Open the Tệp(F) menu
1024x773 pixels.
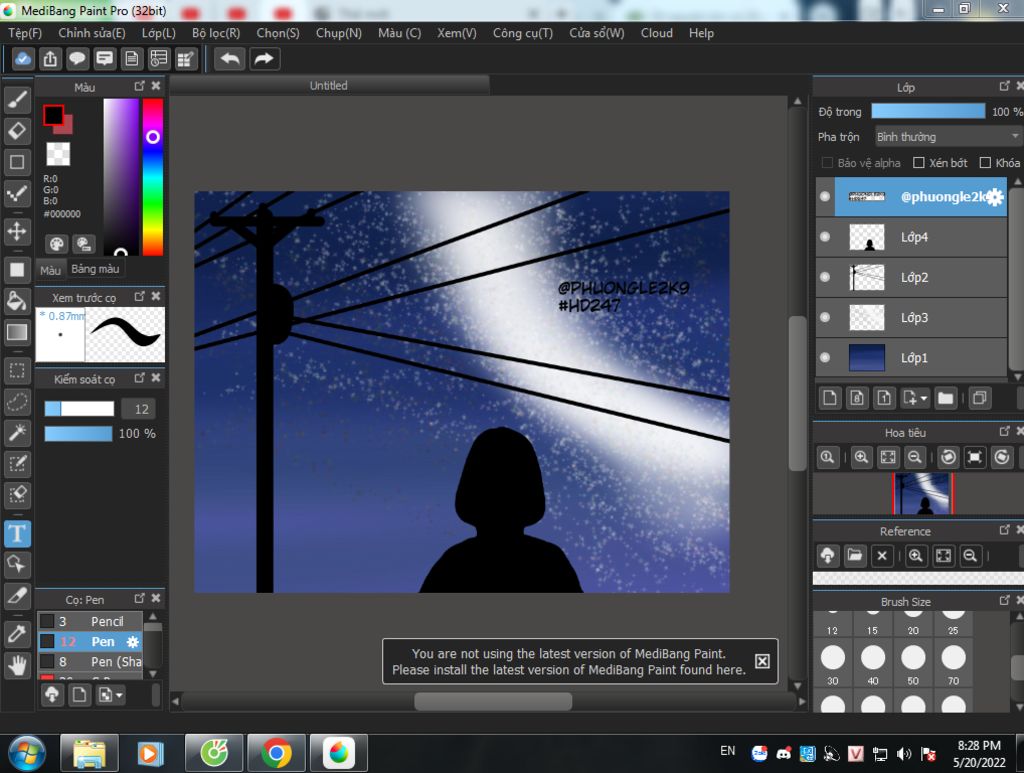(25, 33)
